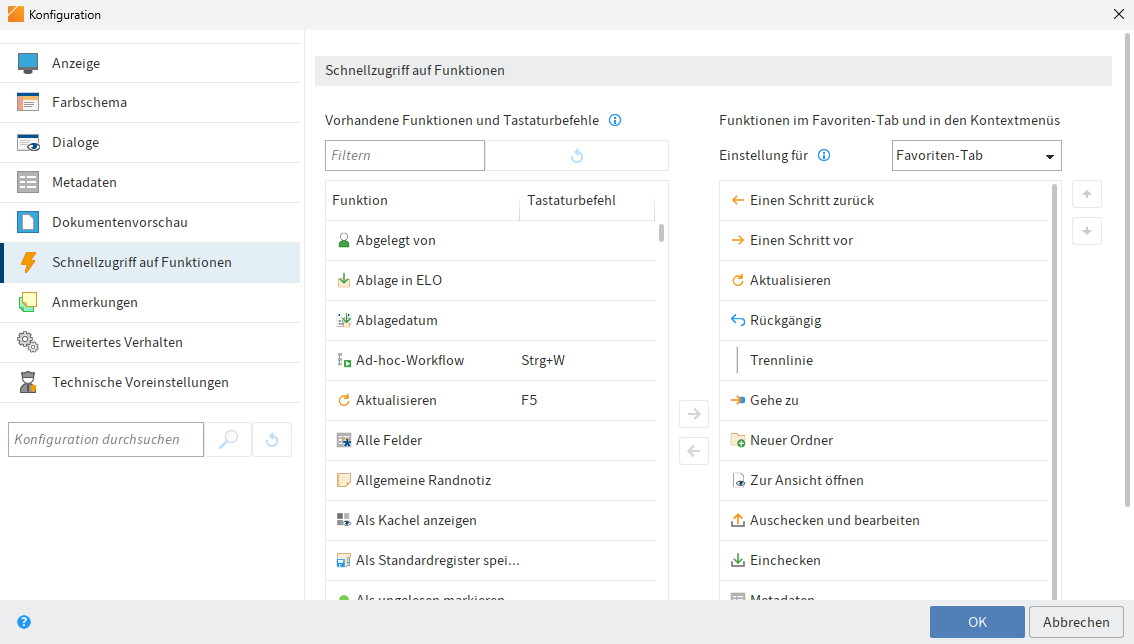Viewport: 1134px width, 644px height.
Task: Click the down arrow to move favorite downward
Action: 1087,231
